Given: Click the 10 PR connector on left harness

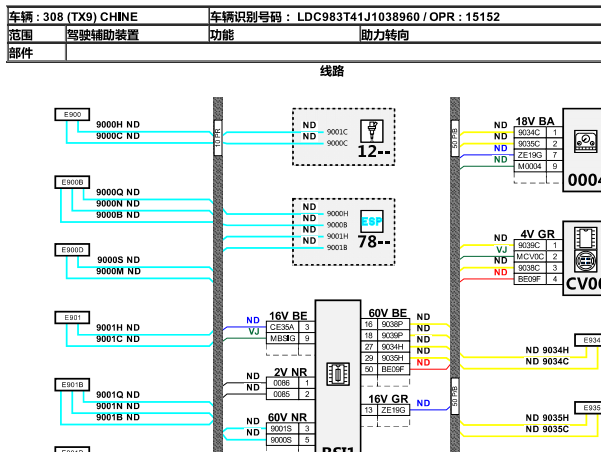Looking at the screenshot, I should pyautogui.click(x=218, y=138).
